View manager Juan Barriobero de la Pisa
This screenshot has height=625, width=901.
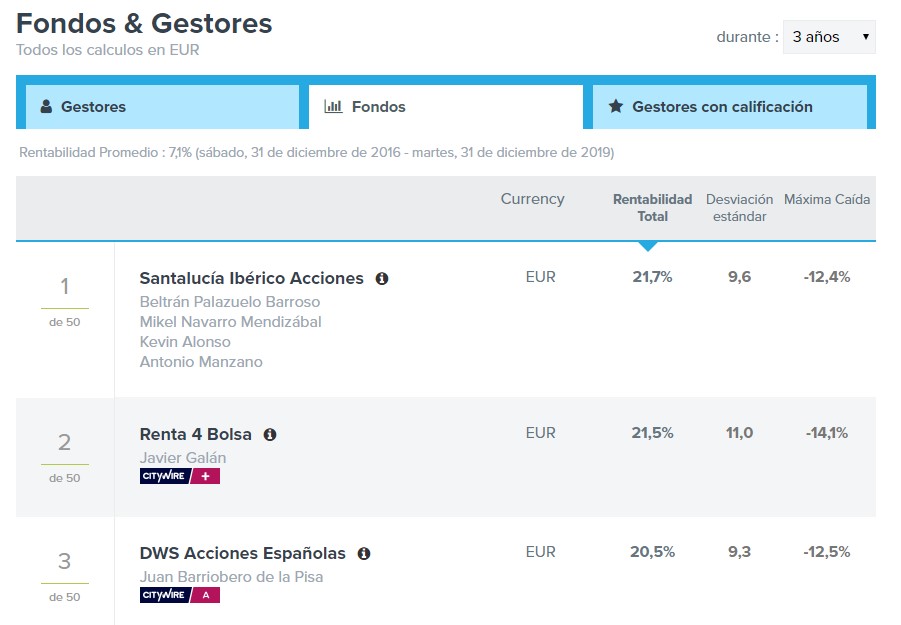pos(232,577)
